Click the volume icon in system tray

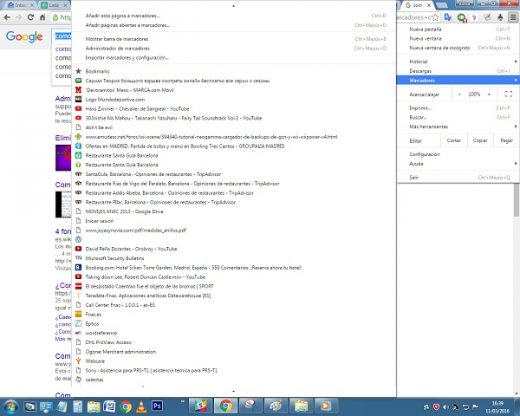pyautogui.click(x=445, y=407)
